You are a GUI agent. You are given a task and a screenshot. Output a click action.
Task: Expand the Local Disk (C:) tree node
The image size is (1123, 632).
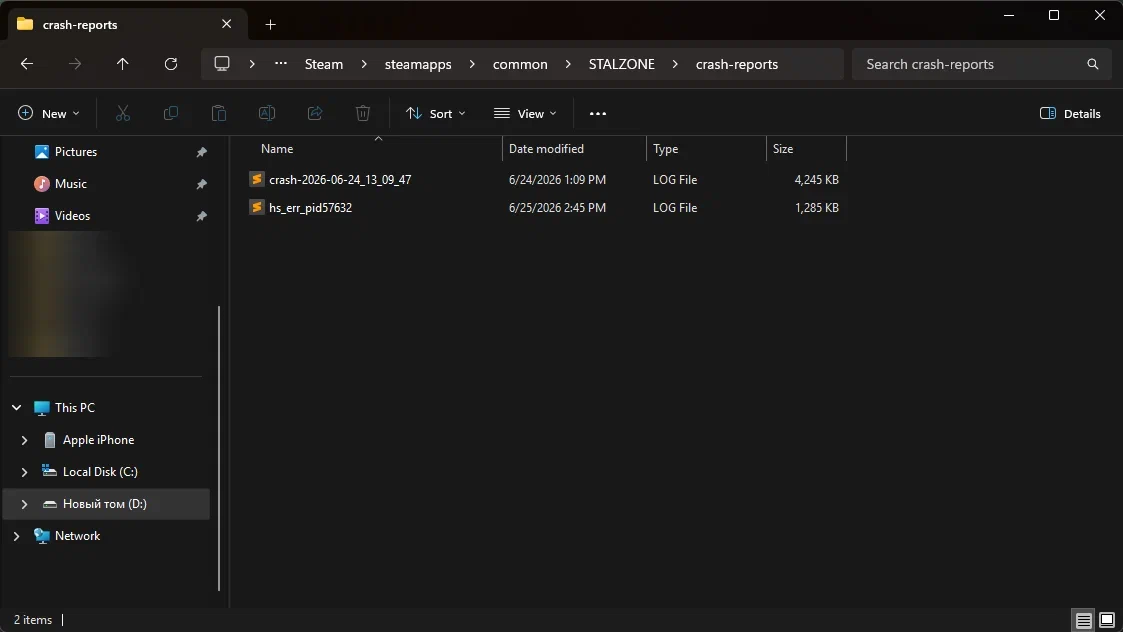24,471
